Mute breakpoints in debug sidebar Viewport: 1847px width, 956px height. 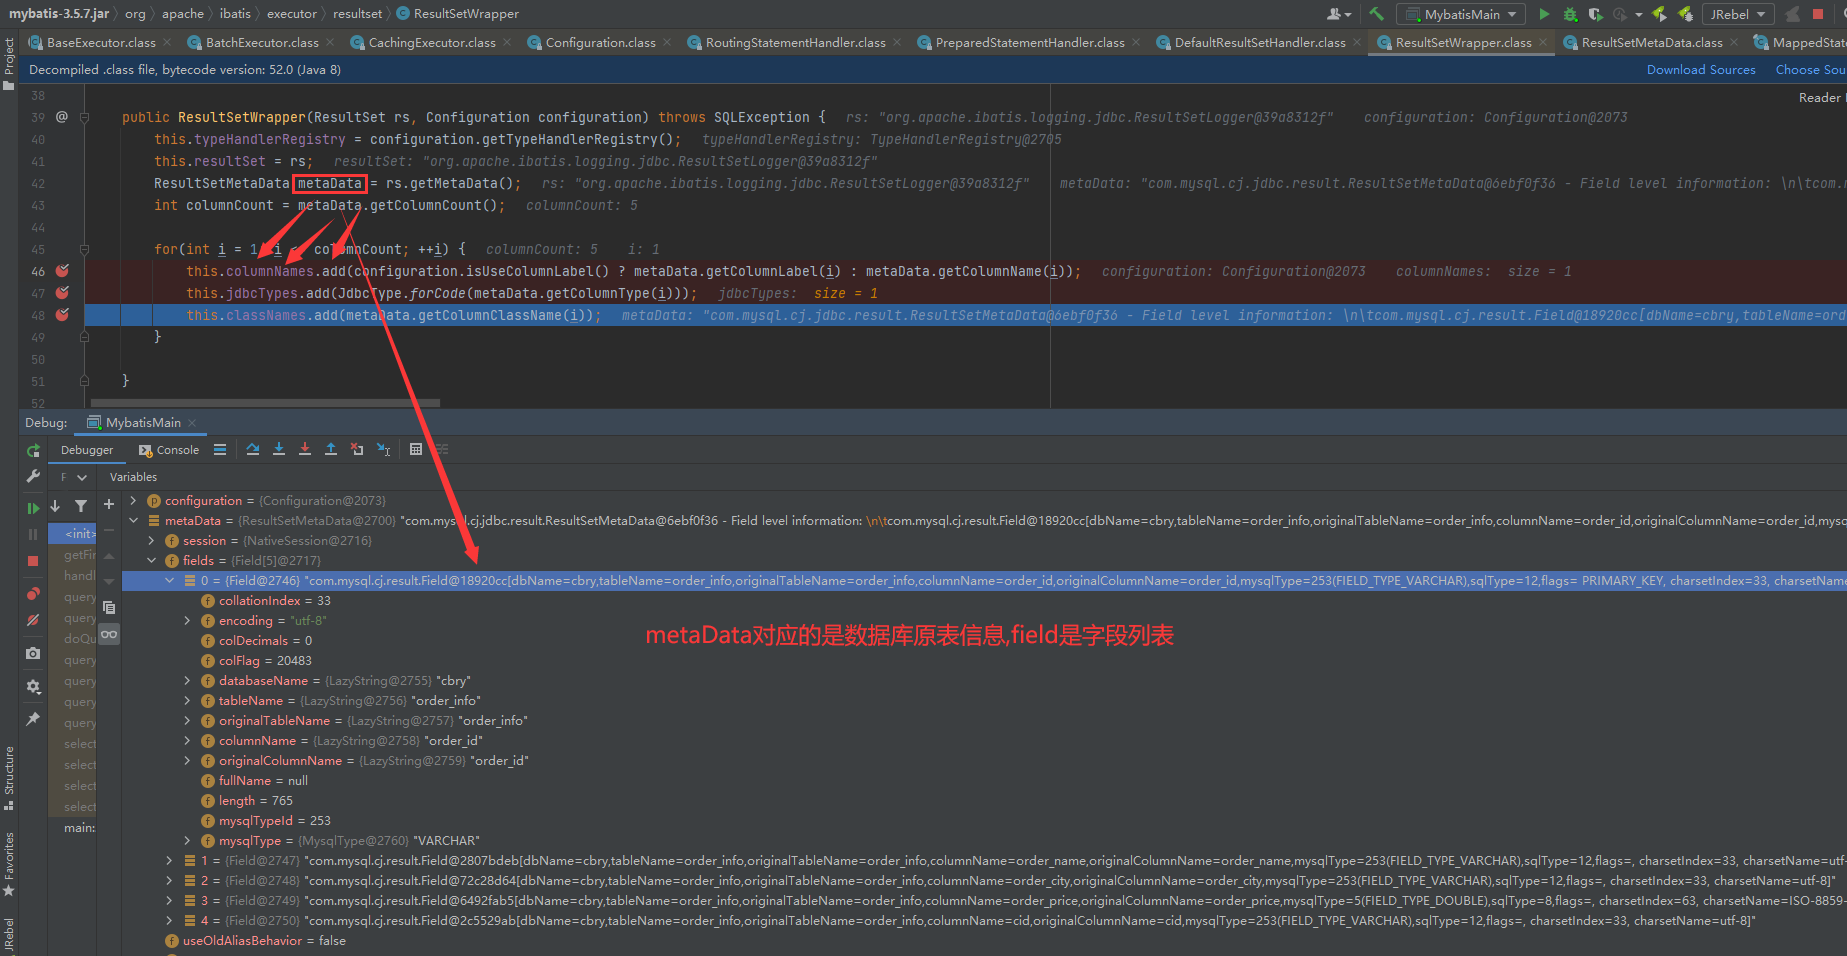pos(33,621)
